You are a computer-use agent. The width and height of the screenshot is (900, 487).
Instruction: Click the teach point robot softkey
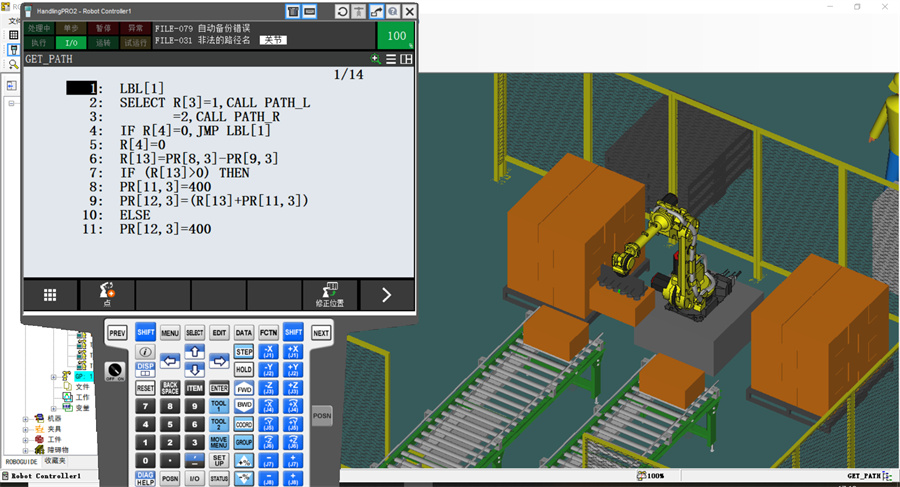click(x=106, y=294)
